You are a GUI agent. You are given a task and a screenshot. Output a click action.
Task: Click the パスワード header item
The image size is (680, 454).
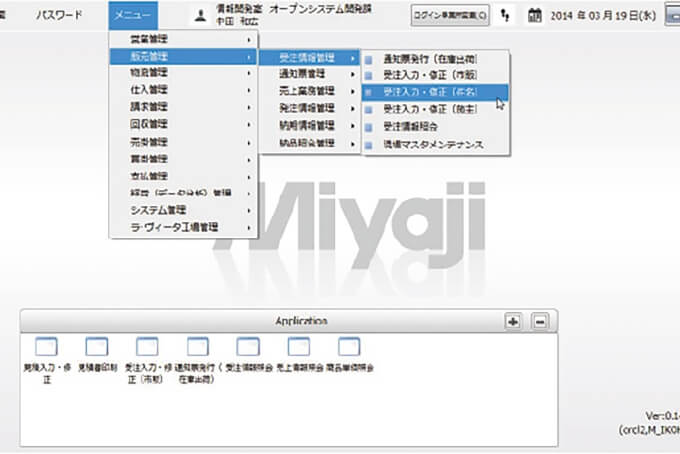click(59, 15)
